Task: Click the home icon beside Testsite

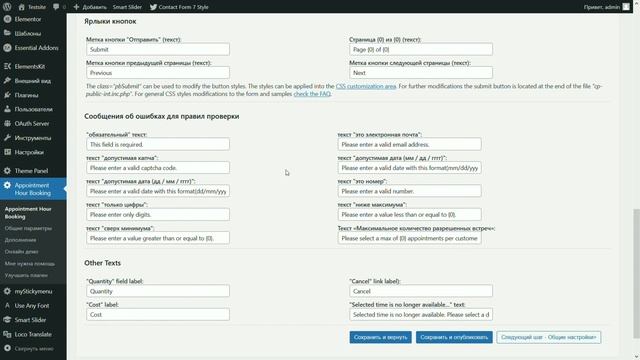Action: click(x=22, y=7)
